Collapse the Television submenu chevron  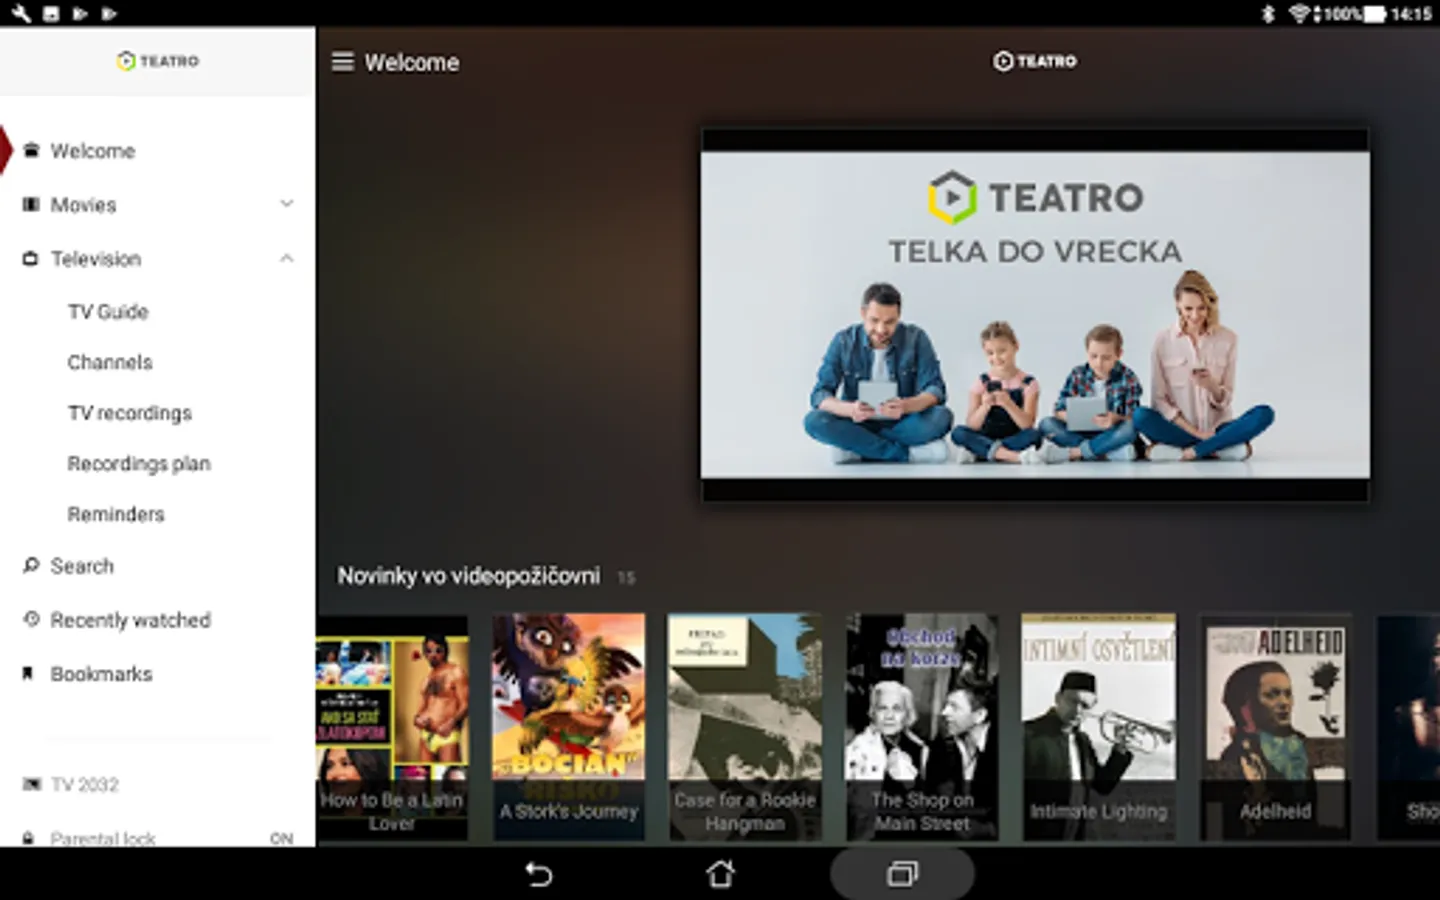pos(287,258)
